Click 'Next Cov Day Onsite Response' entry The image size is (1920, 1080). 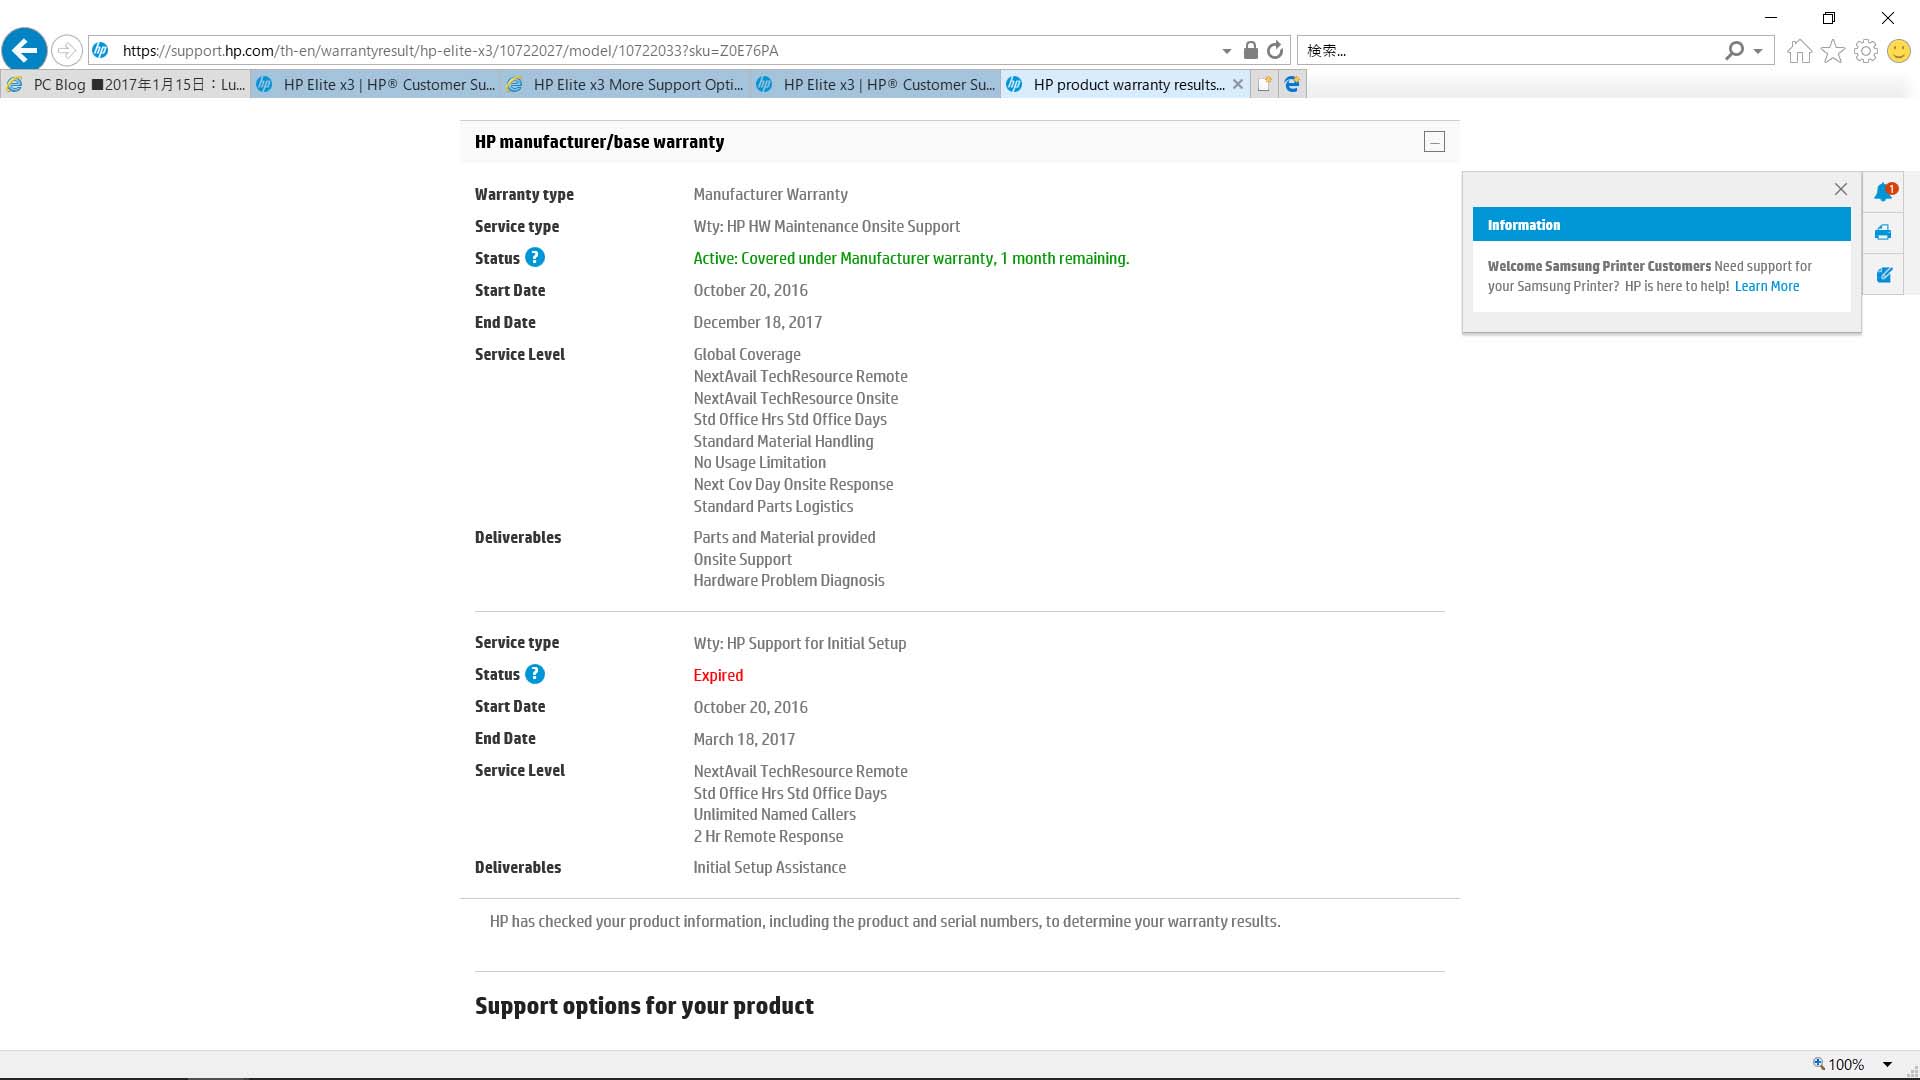coord(793,484)
